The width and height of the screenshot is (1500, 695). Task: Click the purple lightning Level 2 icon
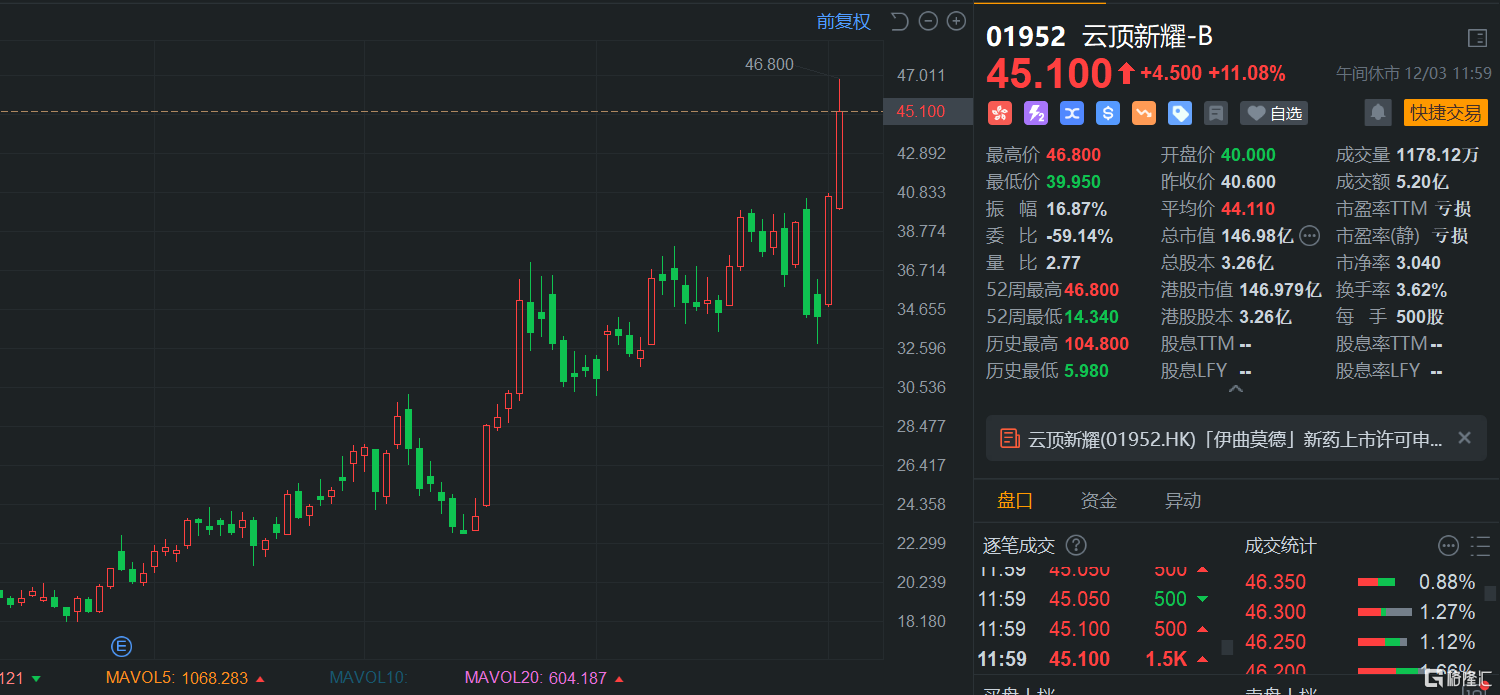point(1036,113)
